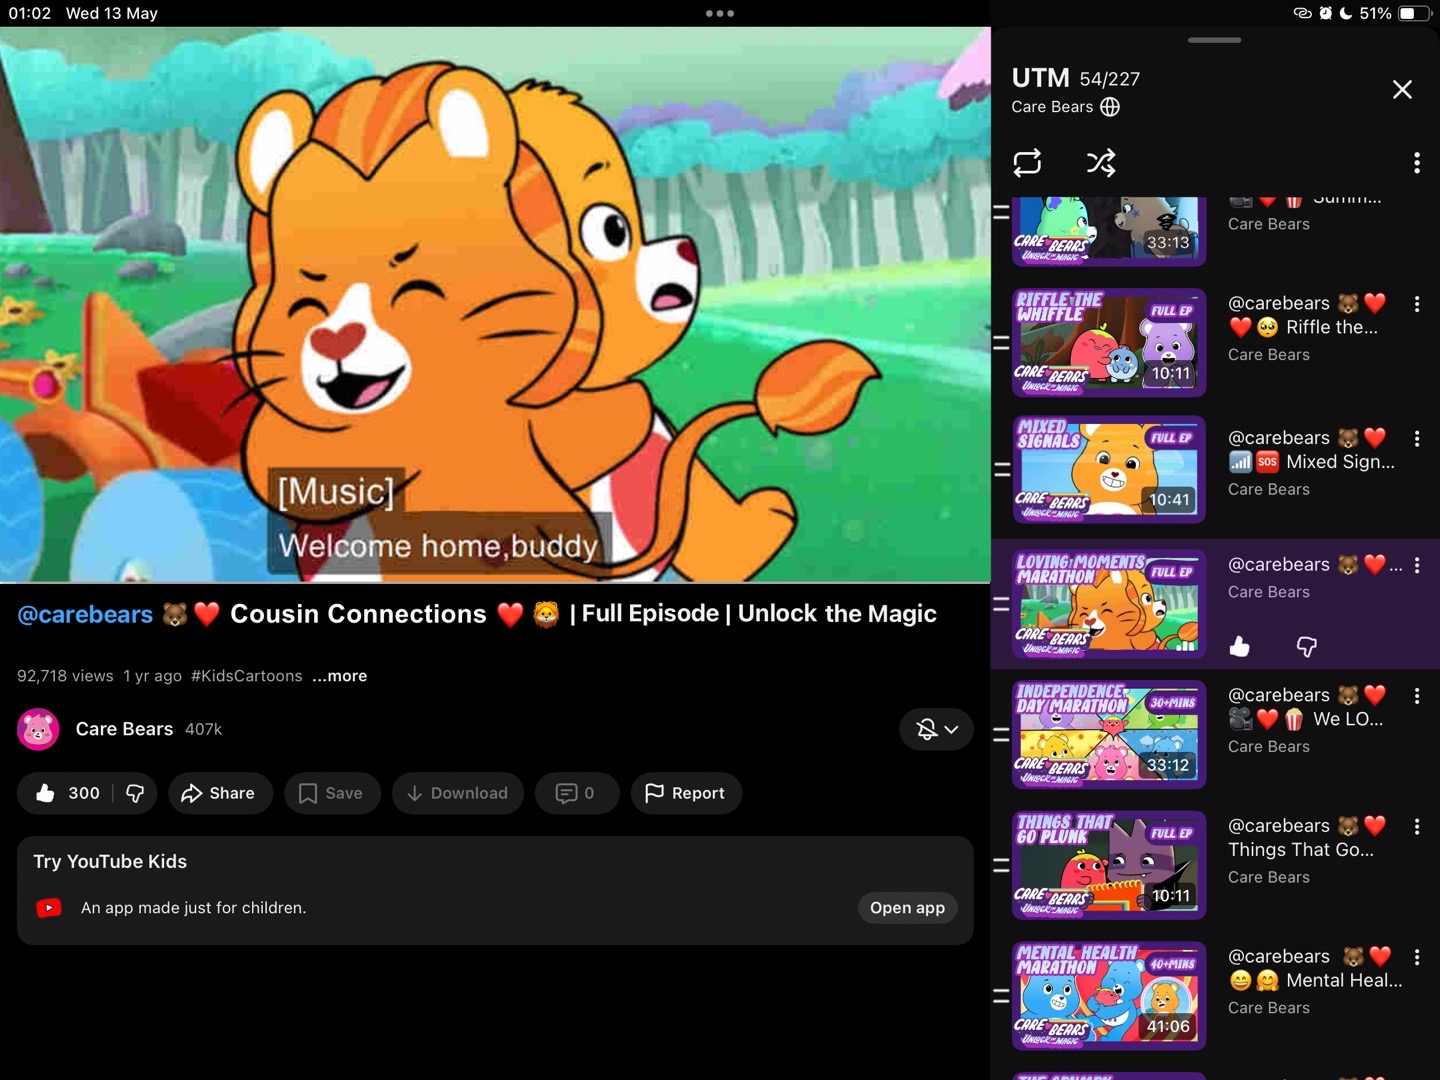Close the UTM playlist panel
Image resolution: width=1440 pixels, height=1080 pixels.
pyautogui.click(x=1402, y=90)
